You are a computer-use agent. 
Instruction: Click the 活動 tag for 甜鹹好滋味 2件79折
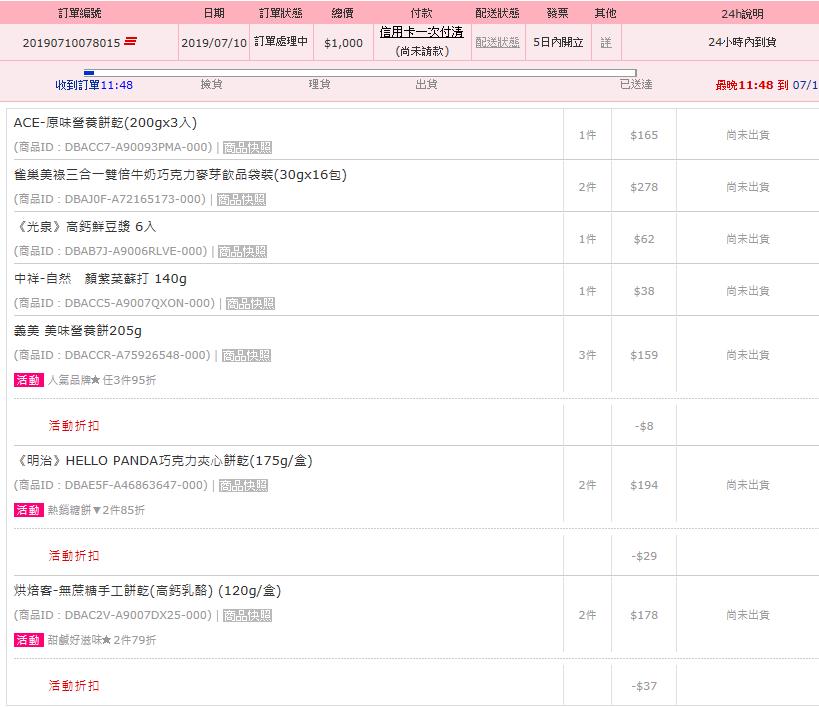click(29, 640)
